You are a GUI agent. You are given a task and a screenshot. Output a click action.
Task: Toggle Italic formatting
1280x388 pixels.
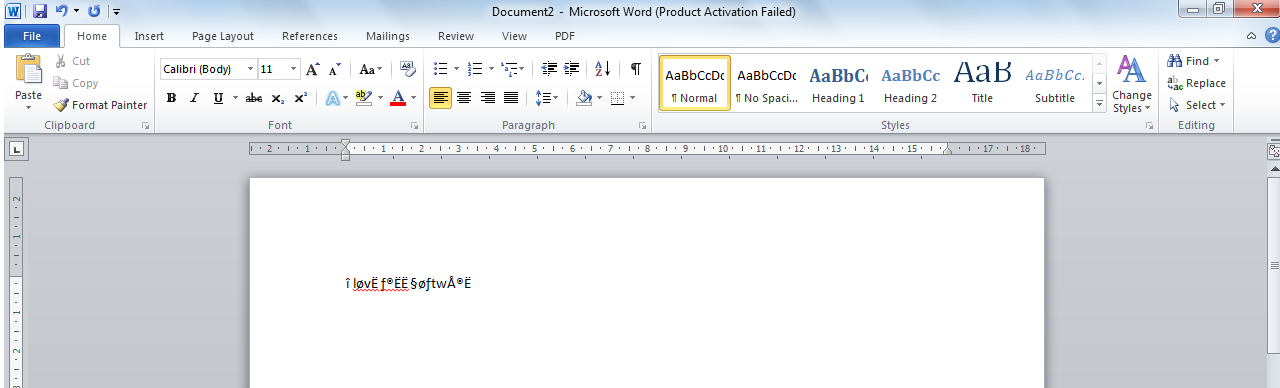pyautogui.click(x=193, y=98)
